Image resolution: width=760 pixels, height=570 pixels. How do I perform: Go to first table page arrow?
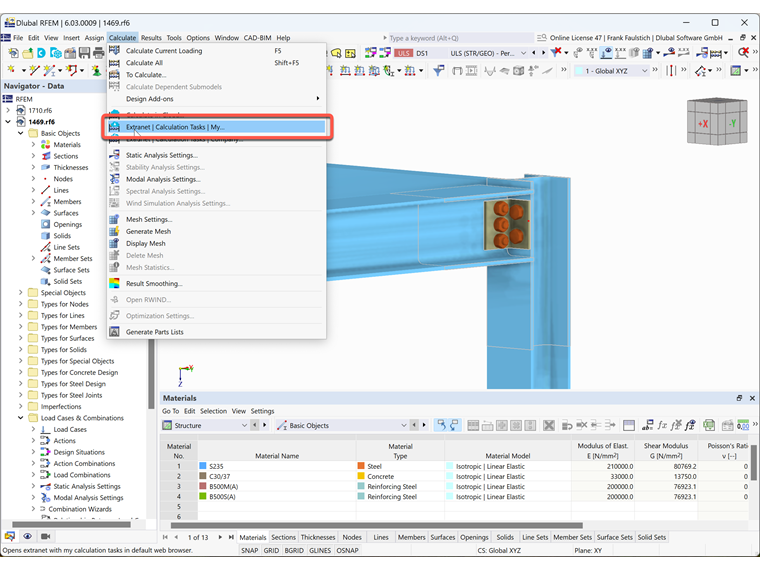[x=165, y=537]
